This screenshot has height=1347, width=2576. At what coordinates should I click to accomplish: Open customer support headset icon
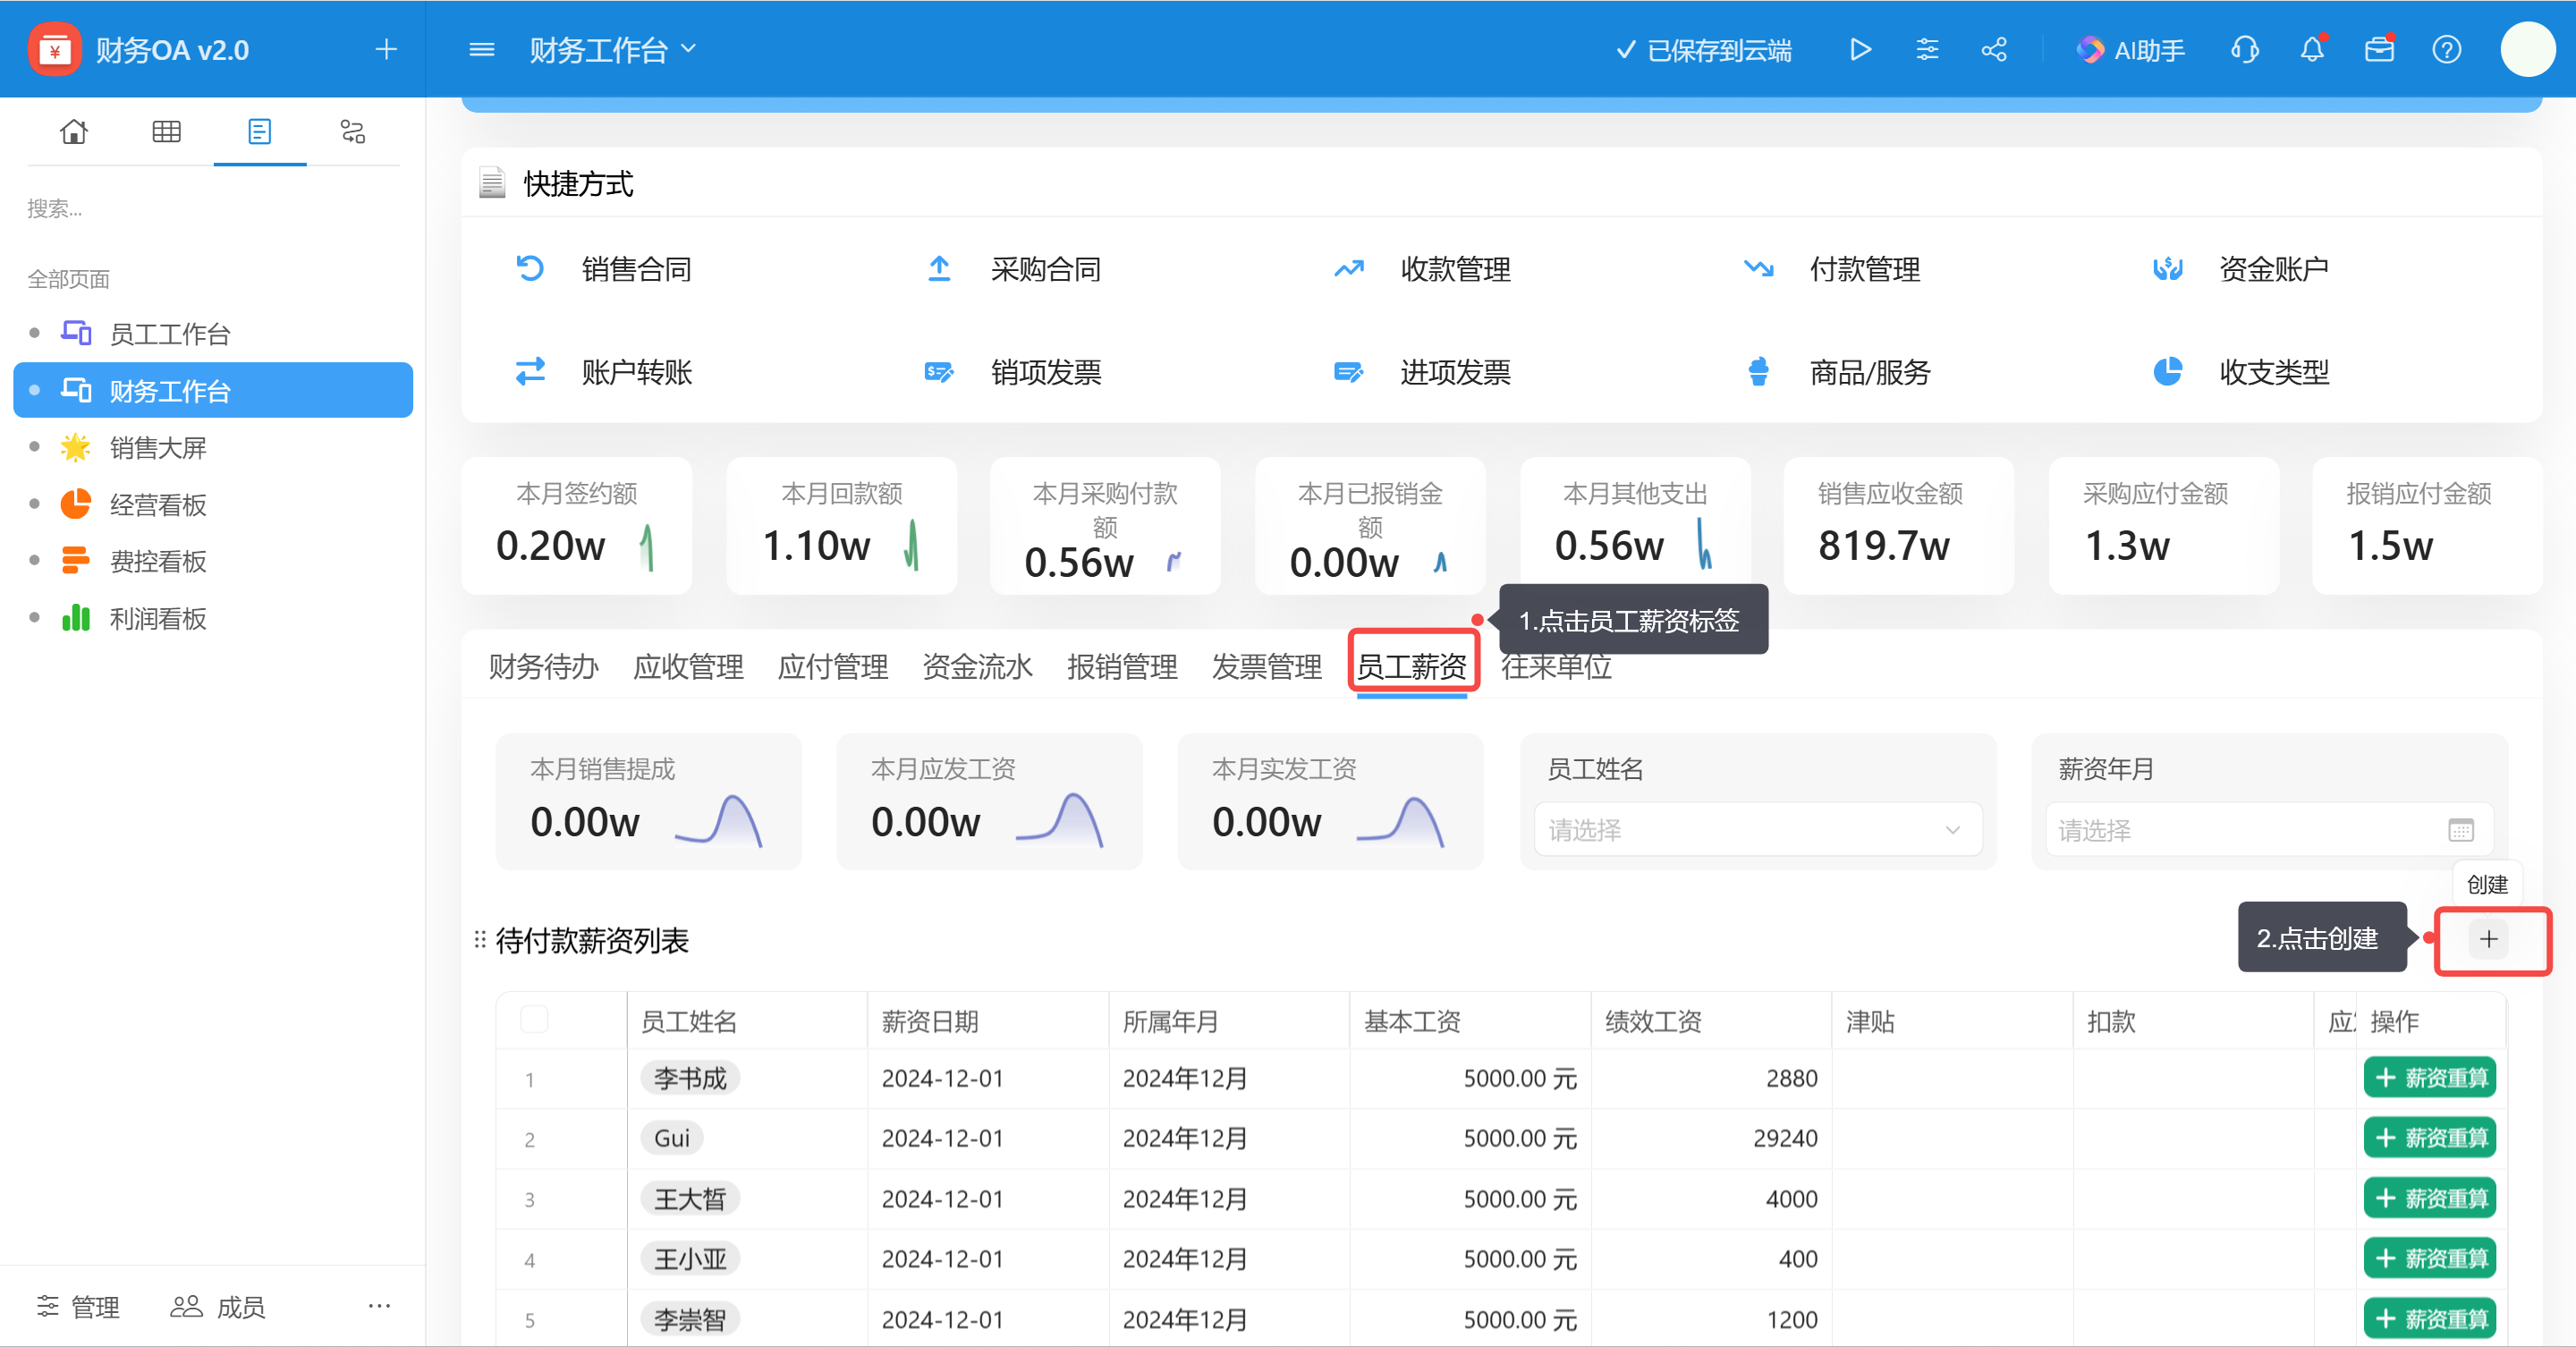pyautogui.click(x=2244, y=49)
